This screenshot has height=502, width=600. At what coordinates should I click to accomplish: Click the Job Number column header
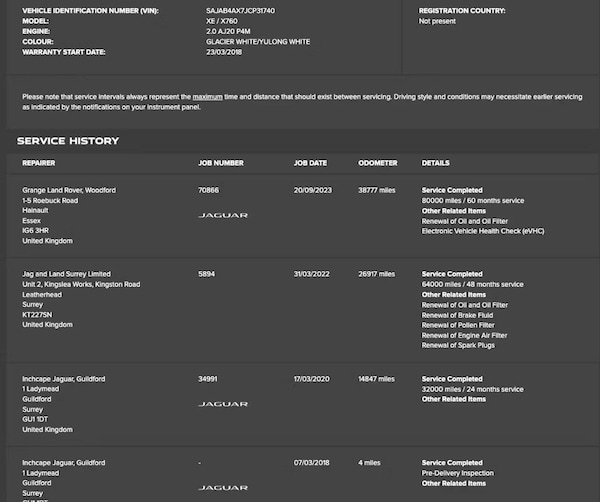221,163
